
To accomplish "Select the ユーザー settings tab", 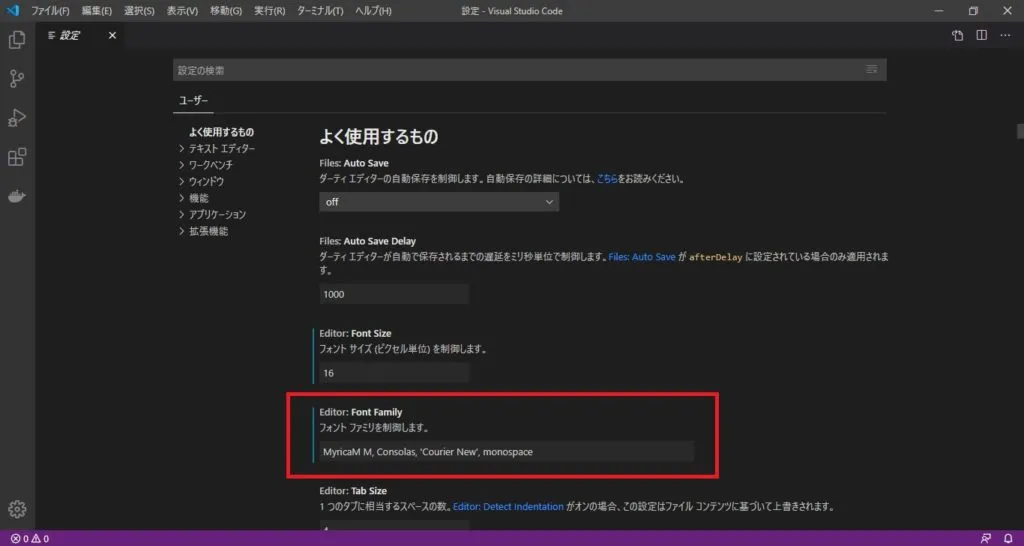I will pos(194,101).
